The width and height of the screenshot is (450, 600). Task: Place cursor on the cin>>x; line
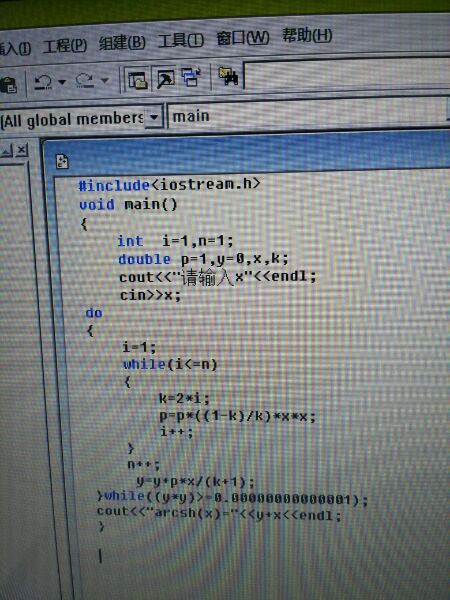tap(150, 295)
